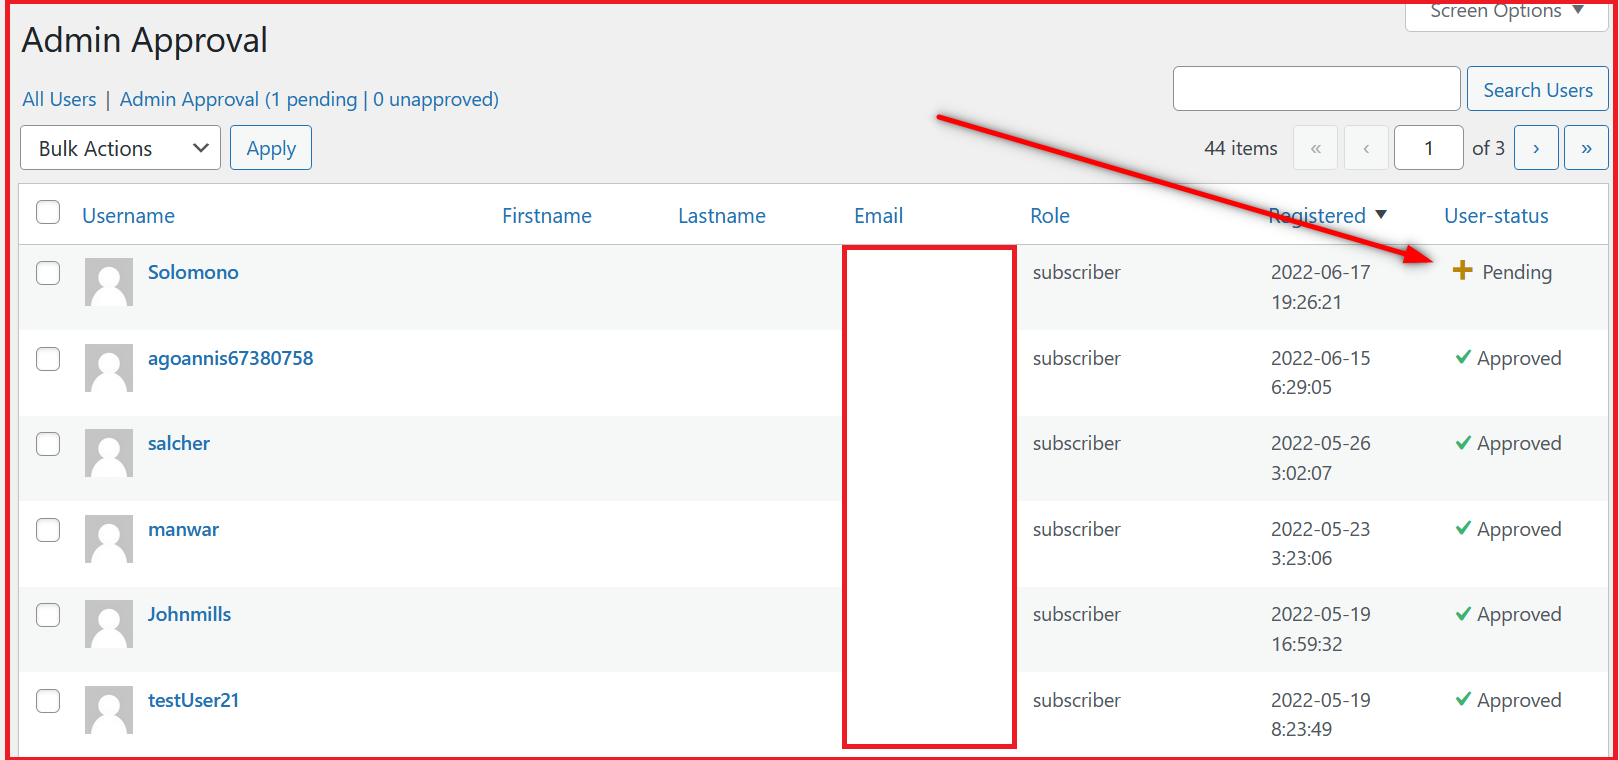Click the avatar icon next to salcher

[109, 453]
